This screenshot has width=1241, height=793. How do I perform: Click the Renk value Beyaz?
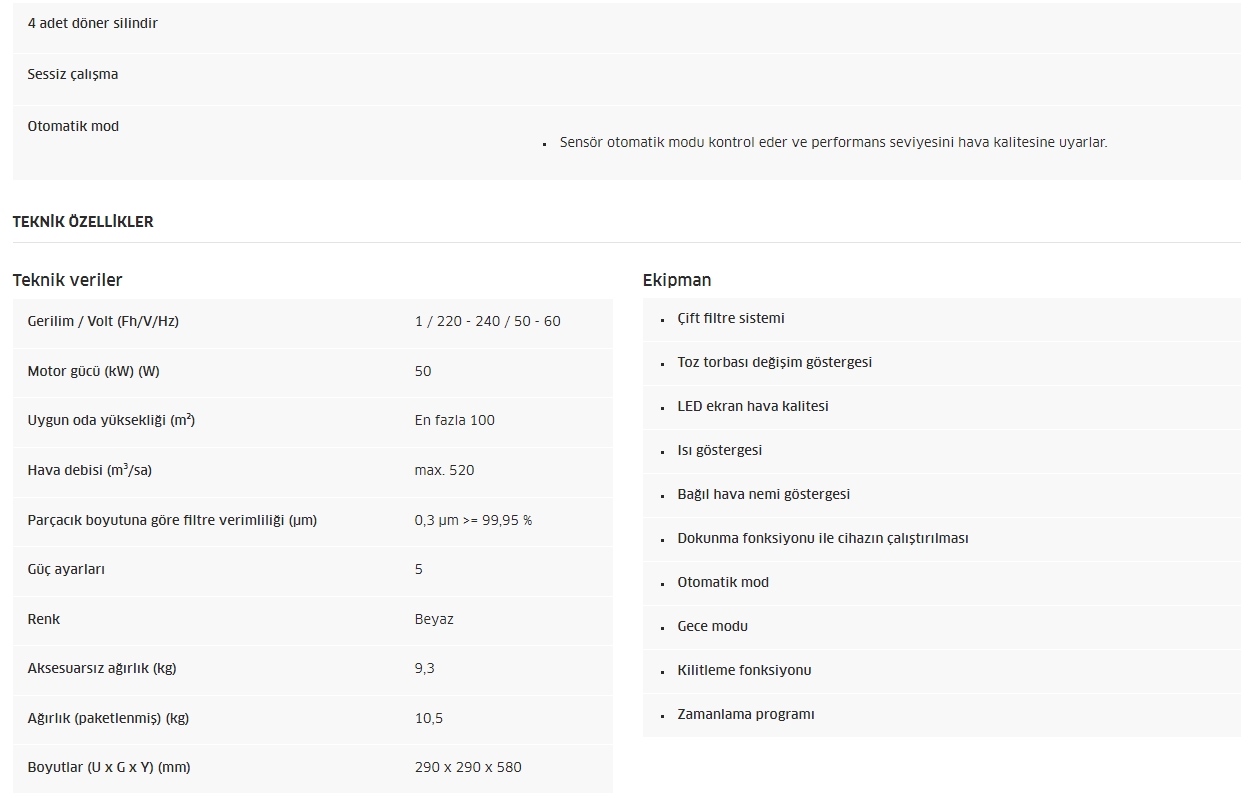point(434,619)
